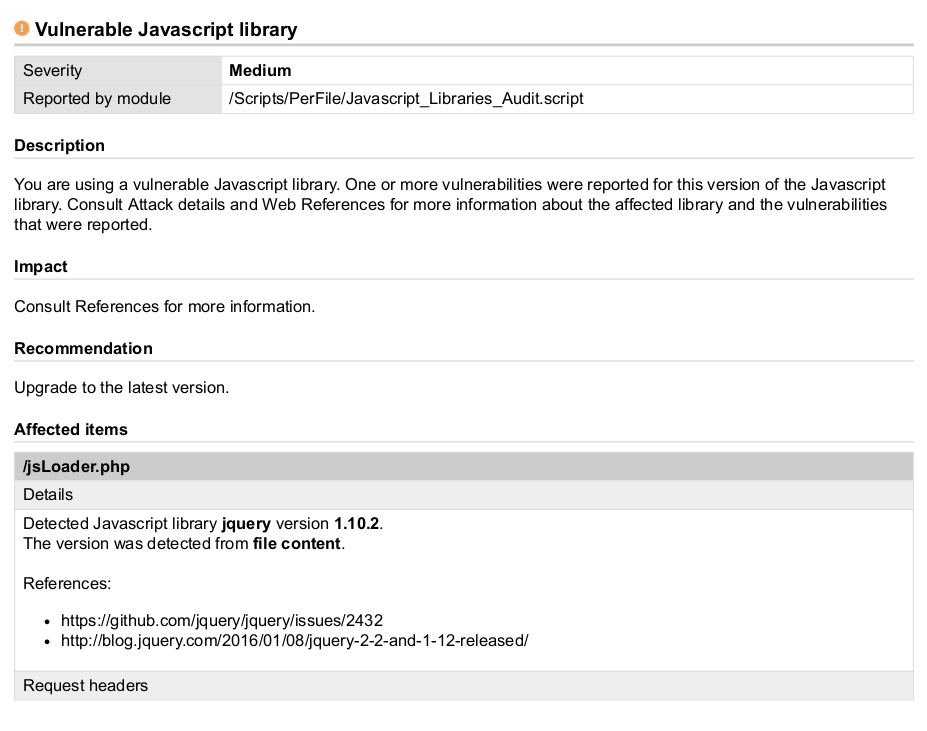Click the Description section heading

(x=59, y=146)
